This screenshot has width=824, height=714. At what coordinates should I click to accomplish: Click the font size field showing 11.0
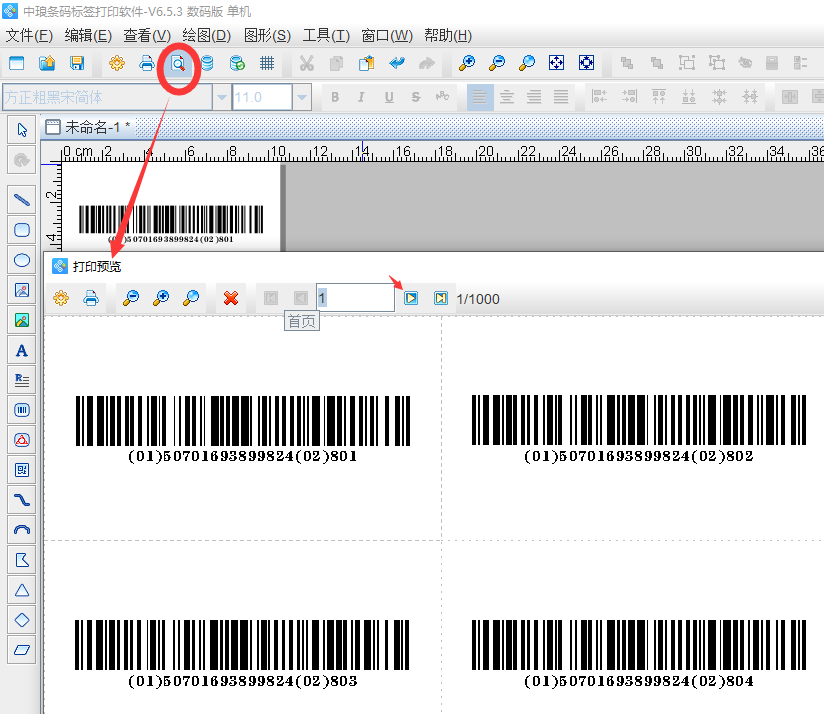pos(262,97)
